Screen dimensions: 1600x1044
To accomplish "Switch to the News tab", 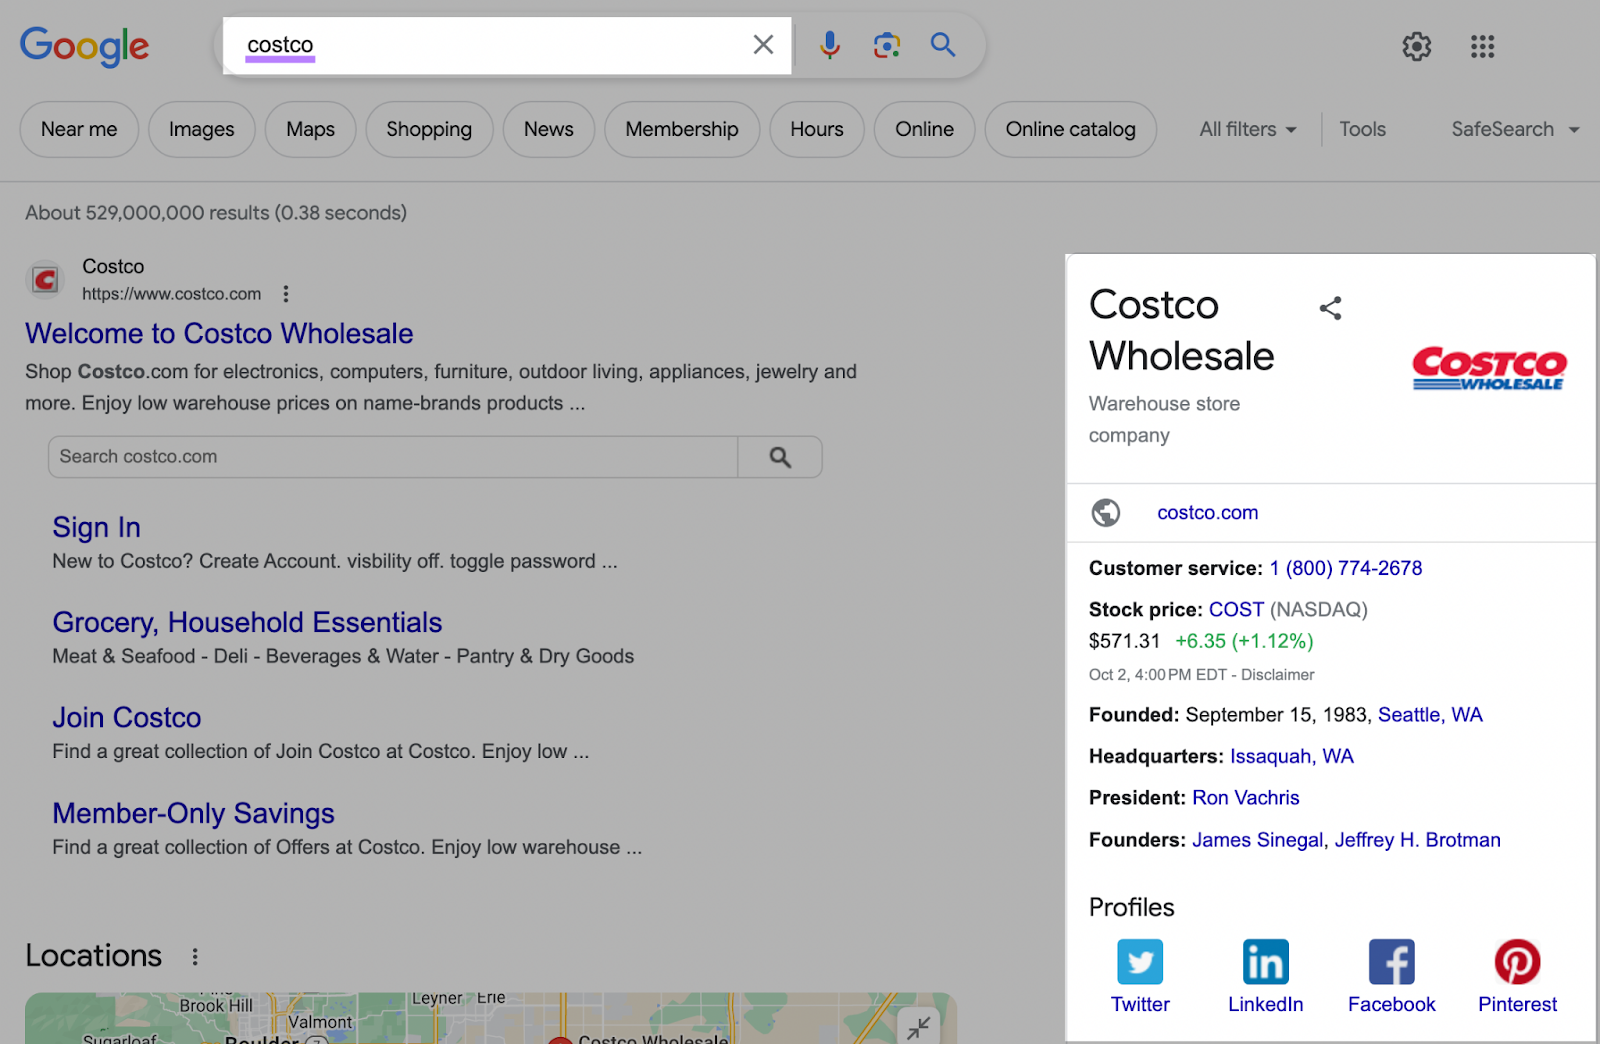I will 549,129.
